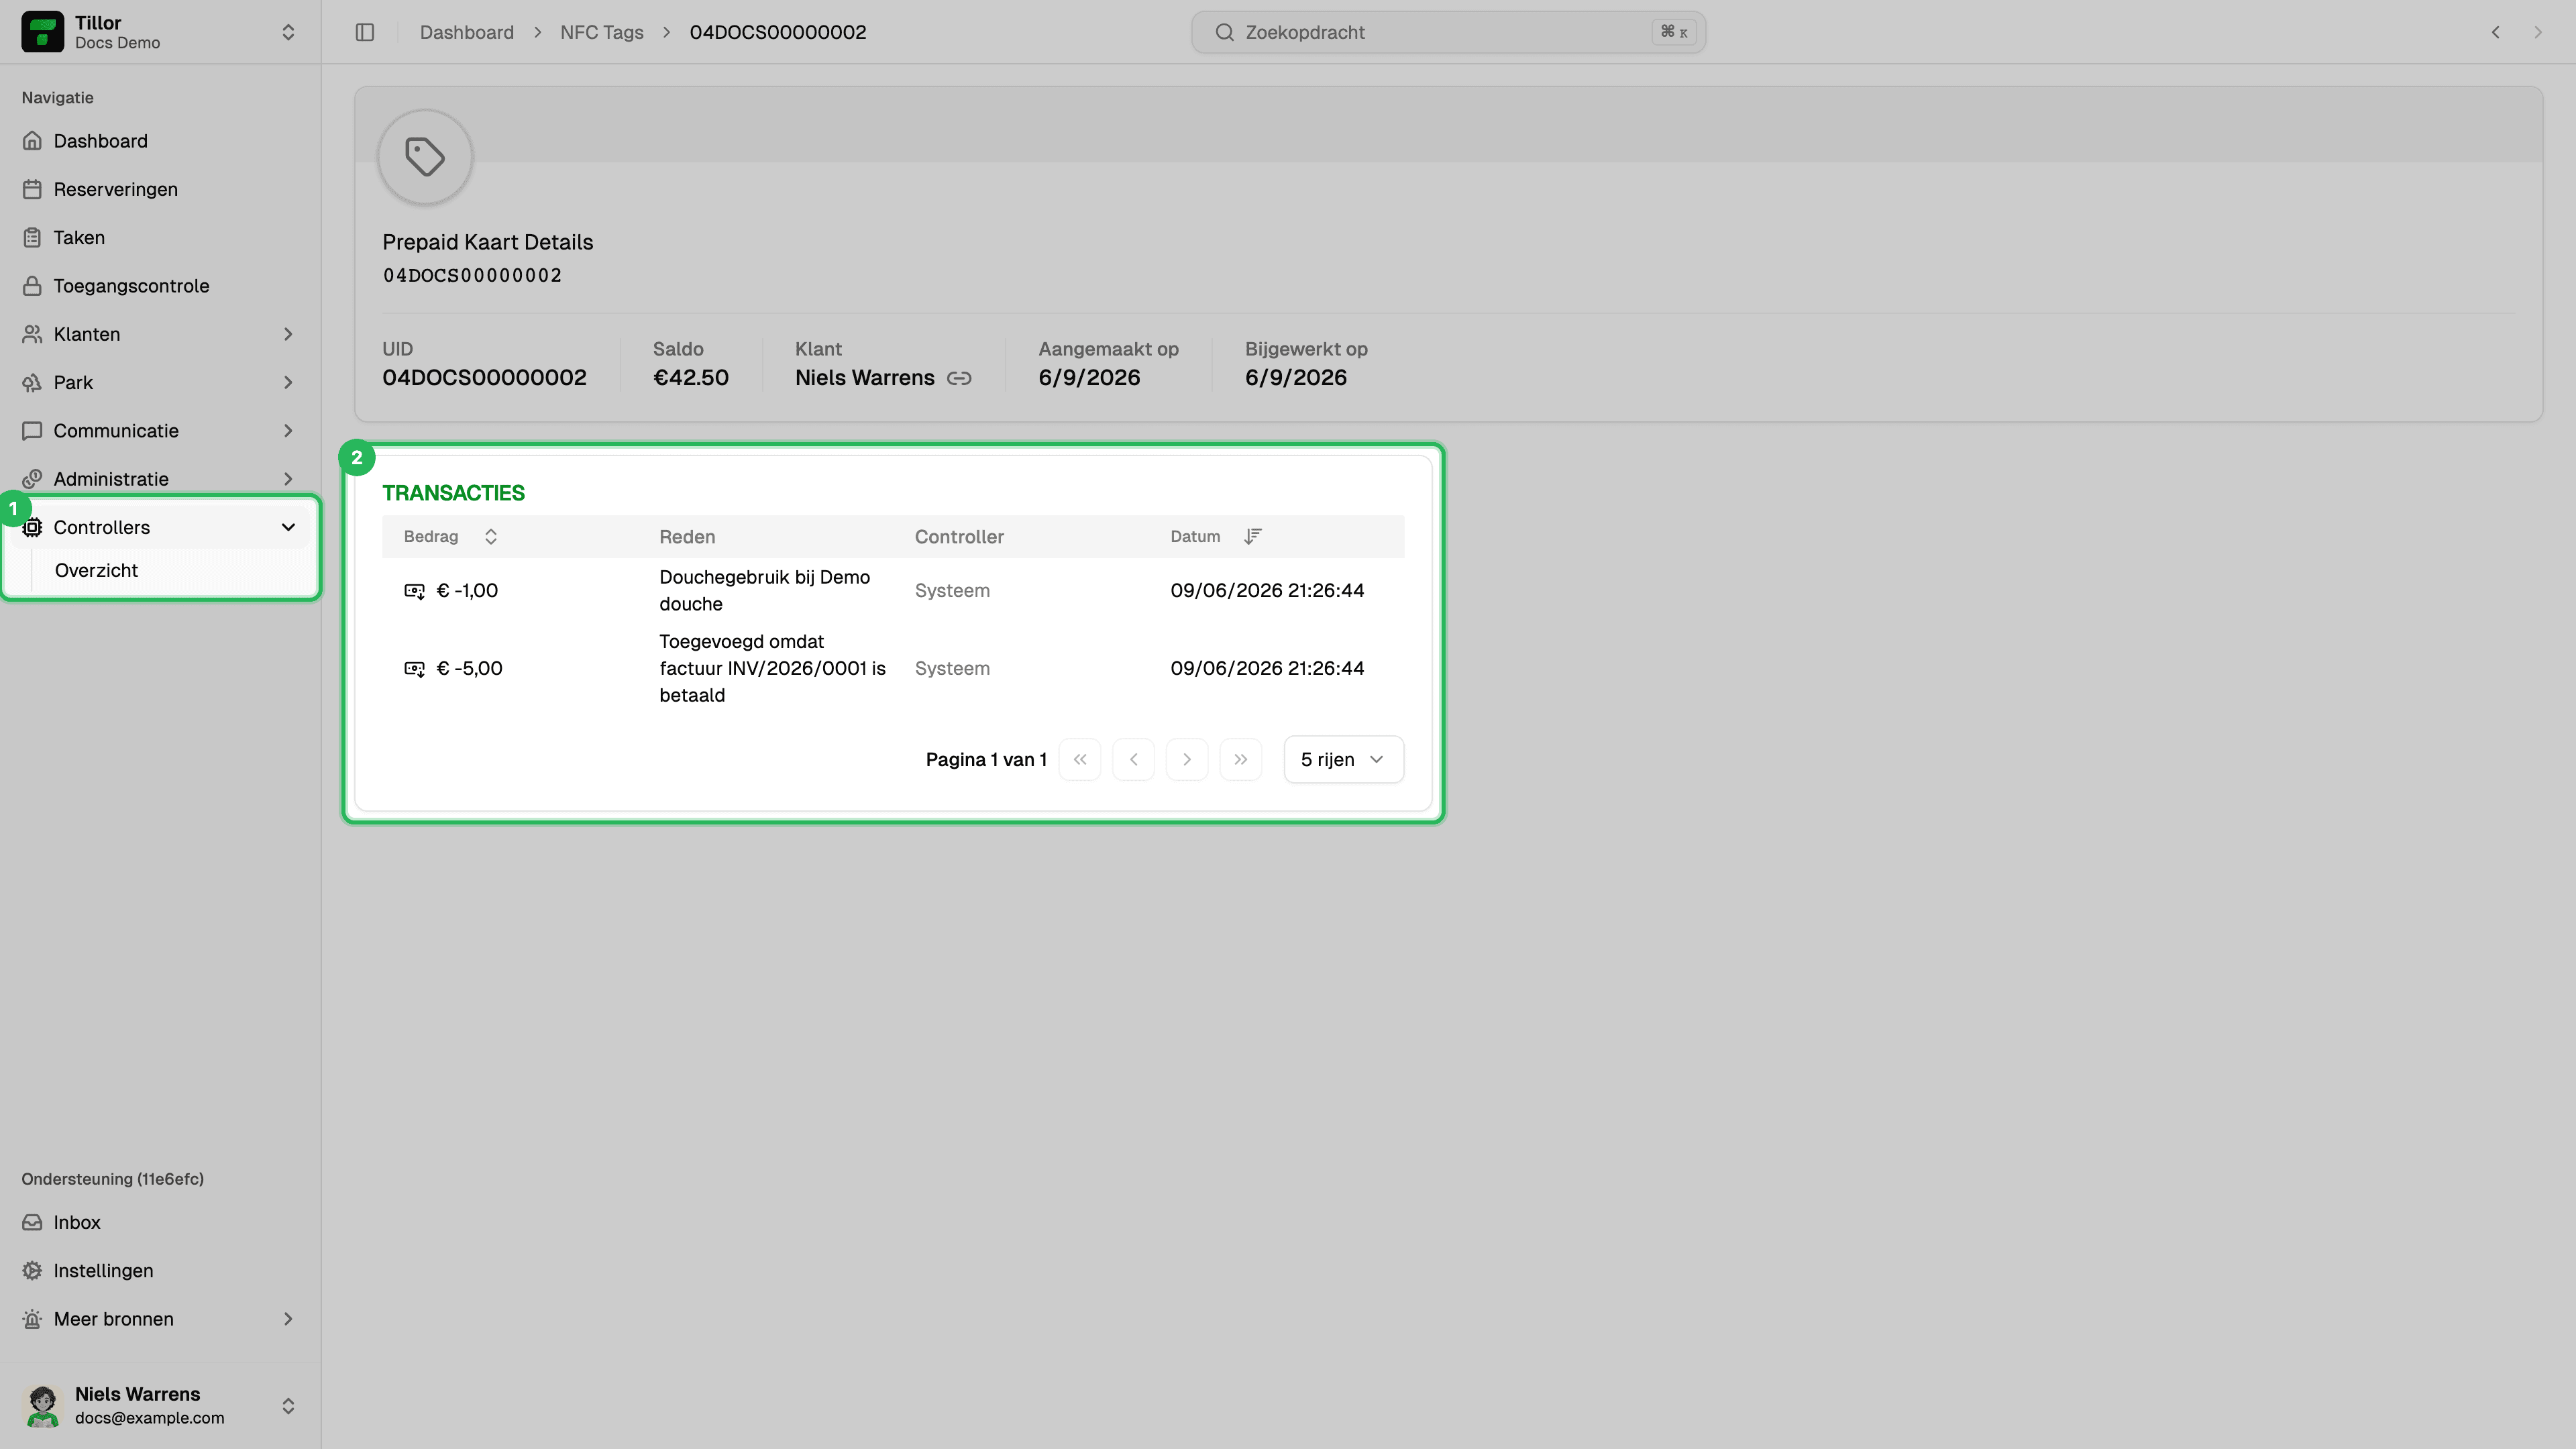Click the € -1,00 transaction amount
This screenshot has height=1449, width=2576.
click(467, 591)
